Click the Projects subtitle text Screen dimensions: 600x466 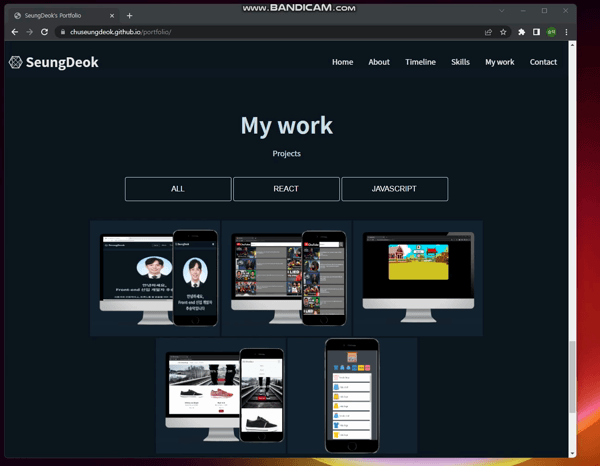coord(287,153)
